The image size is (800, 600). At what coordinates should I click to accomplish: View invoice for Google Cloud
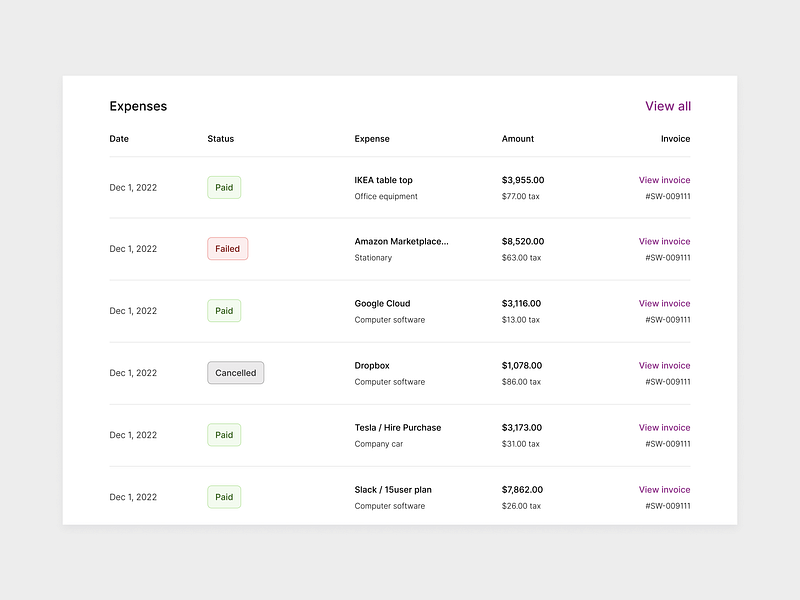664,303
